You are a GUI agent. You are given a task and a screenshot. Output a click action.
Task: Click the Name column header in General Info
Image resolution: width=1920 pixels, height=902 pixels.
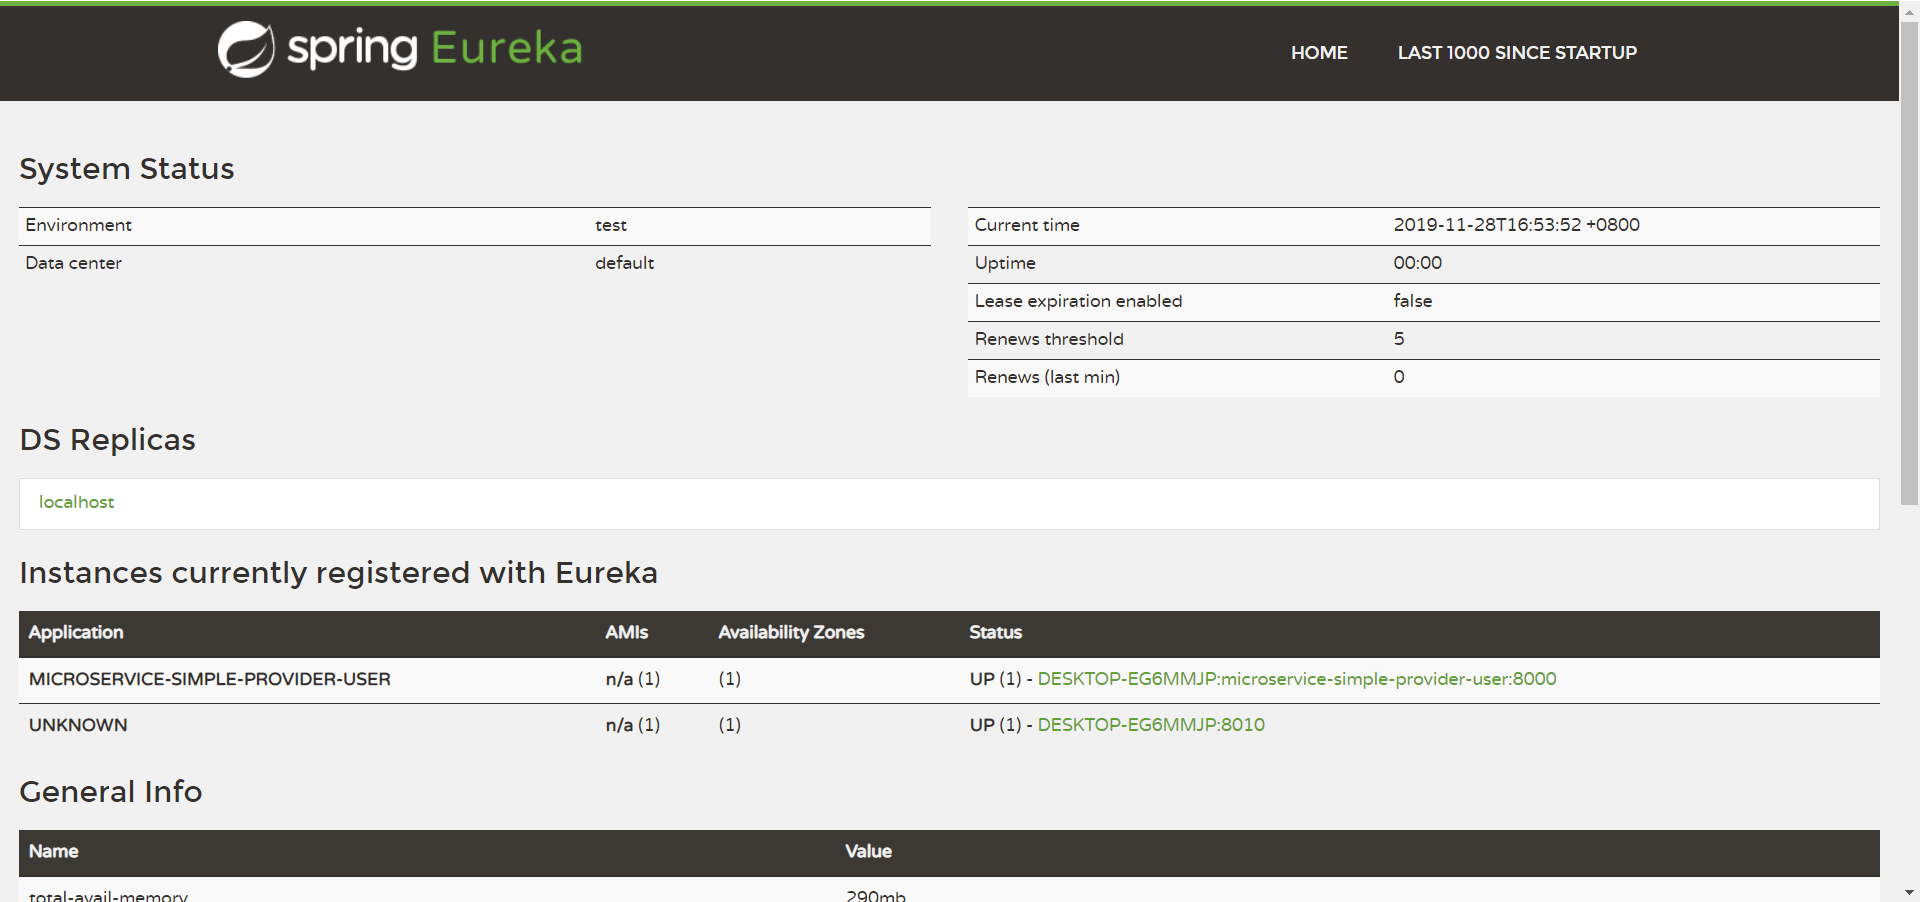click(x=54, y=851)
